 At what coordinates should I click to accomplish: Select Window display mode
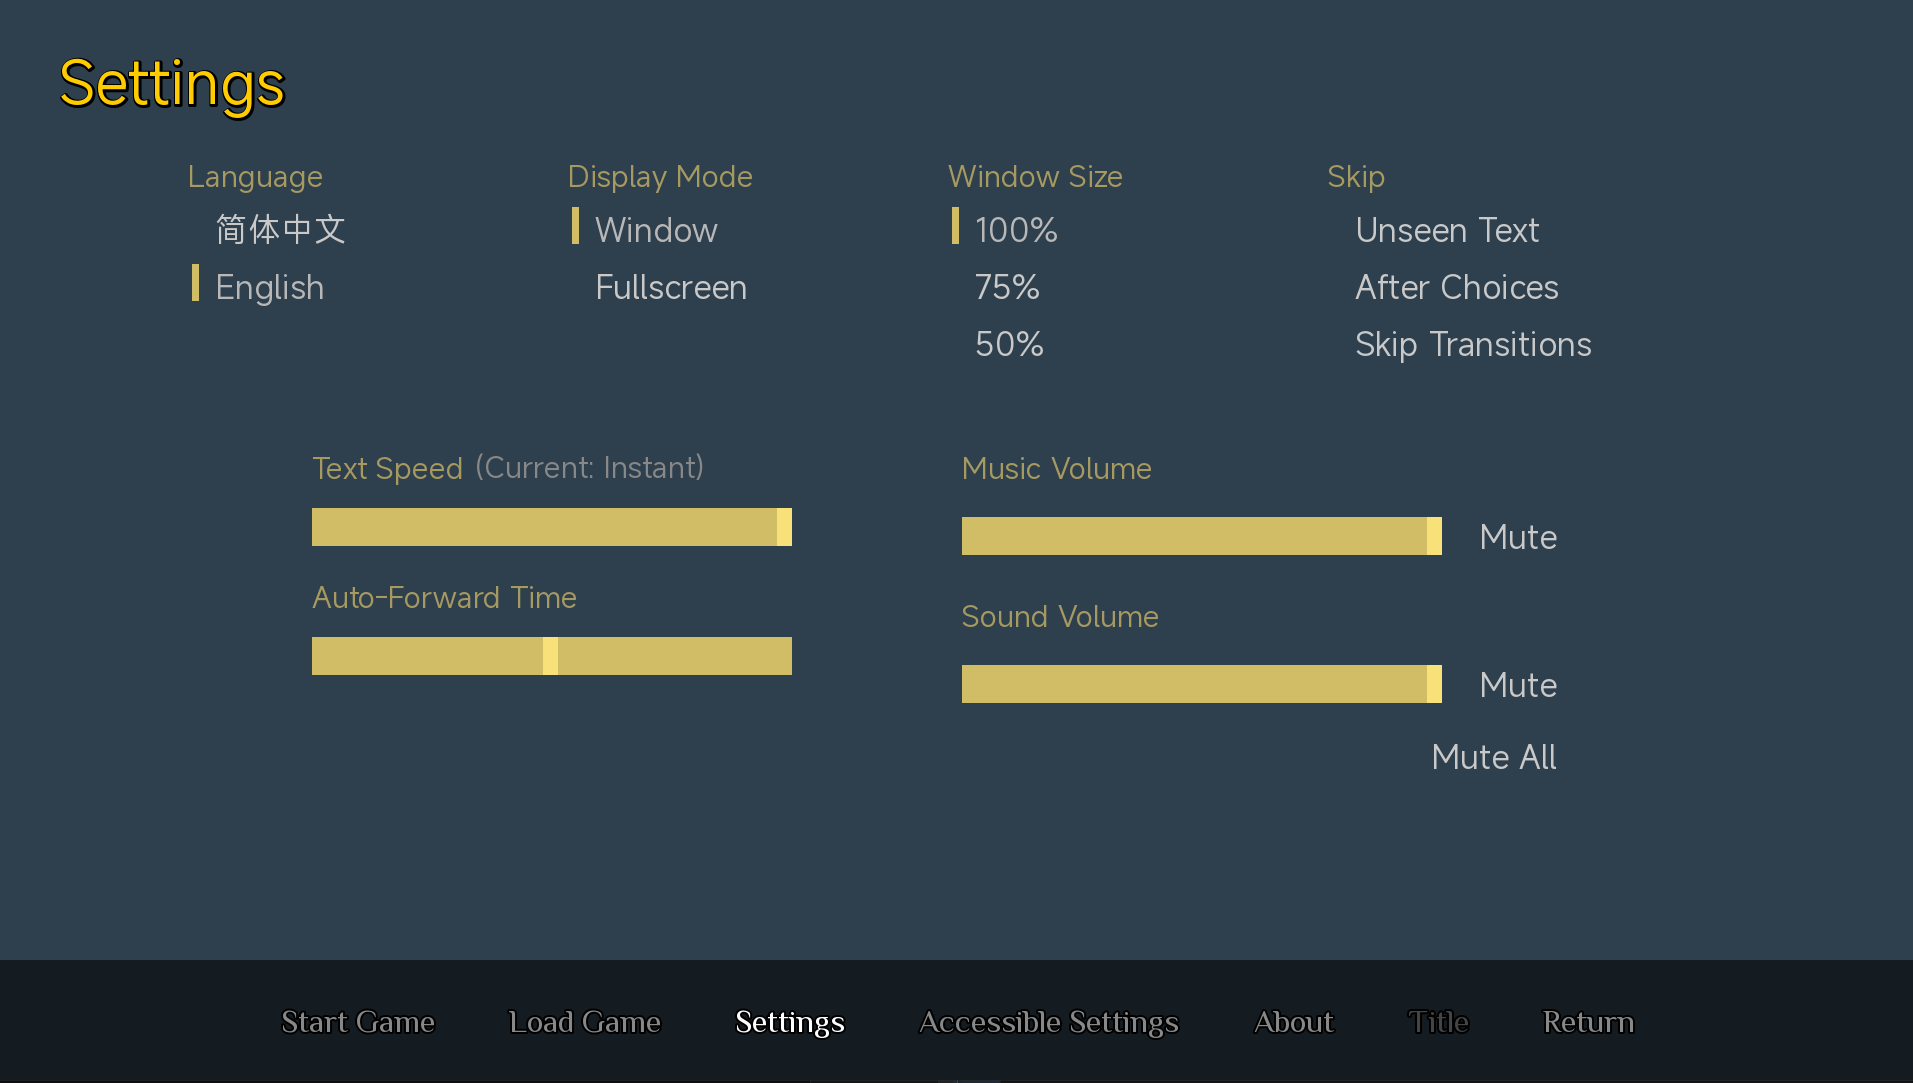656,230
